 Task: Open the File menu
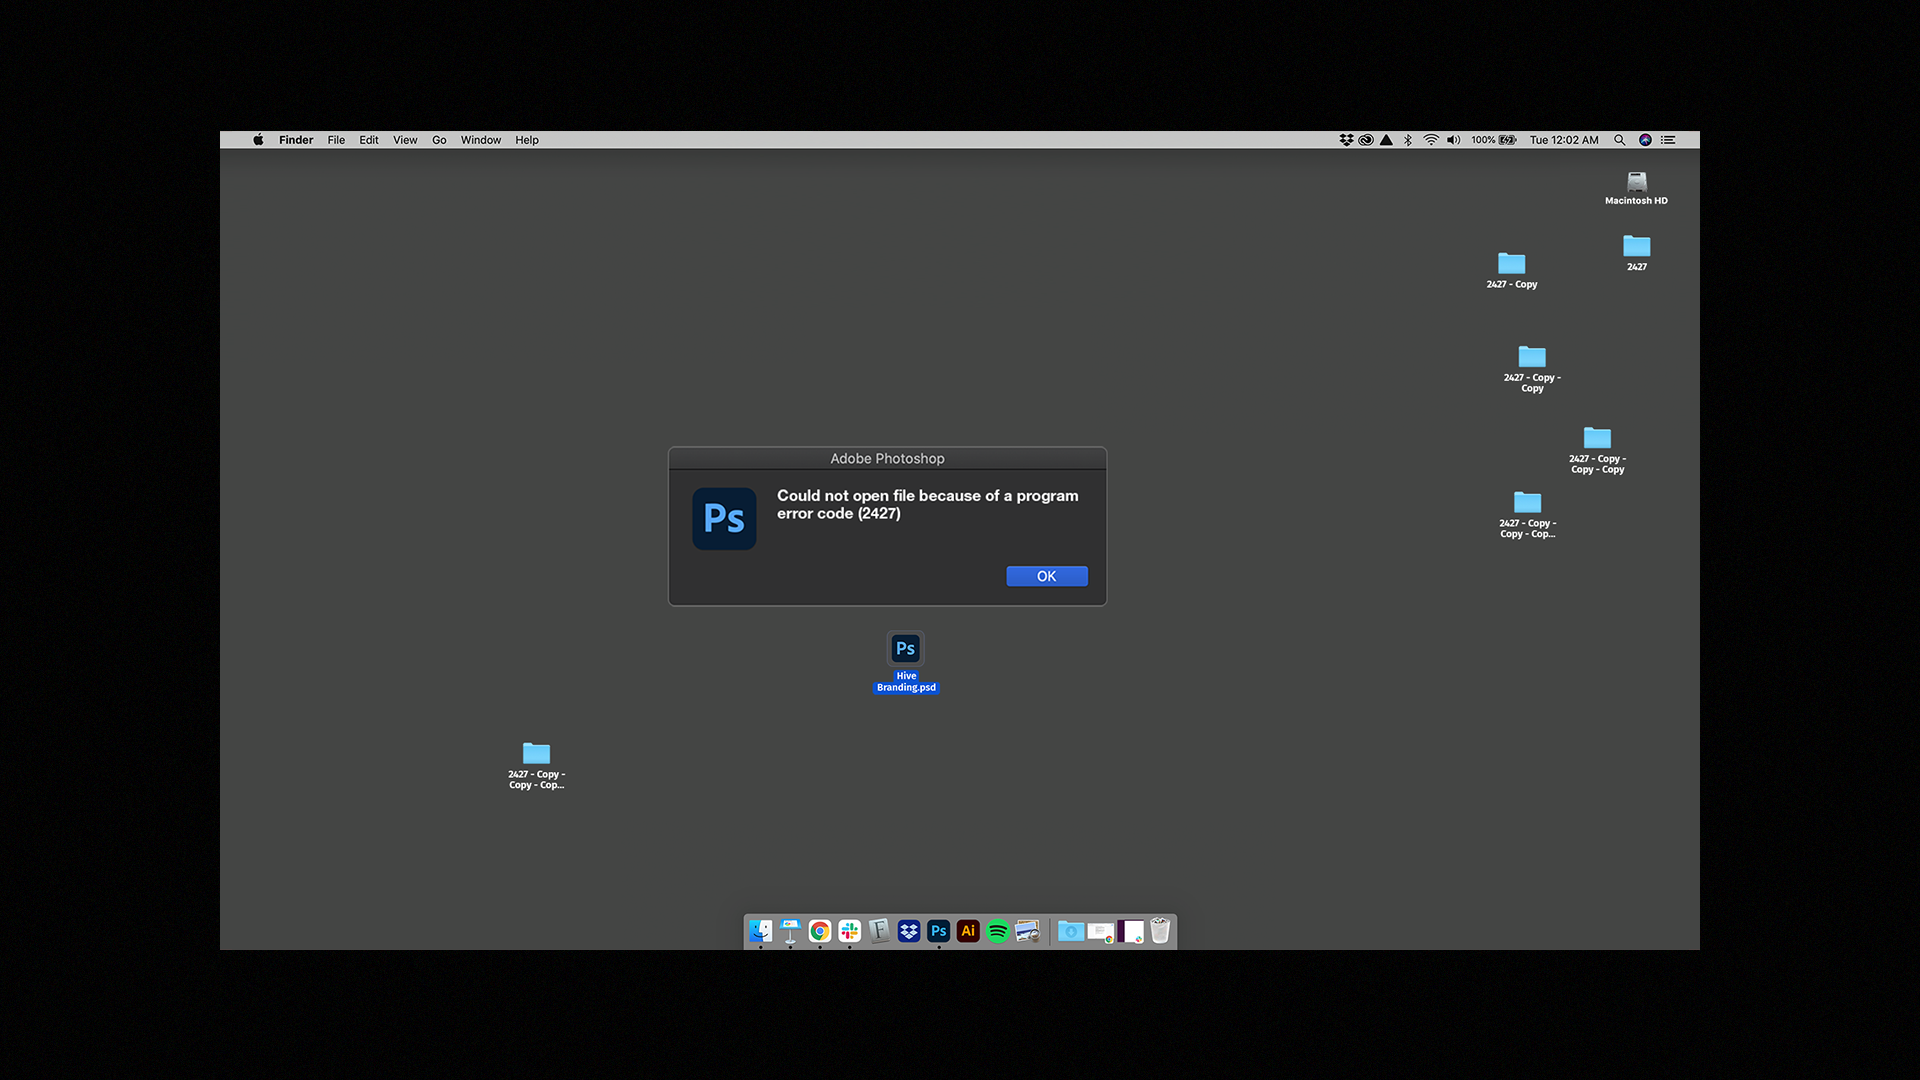click(336, 140)
